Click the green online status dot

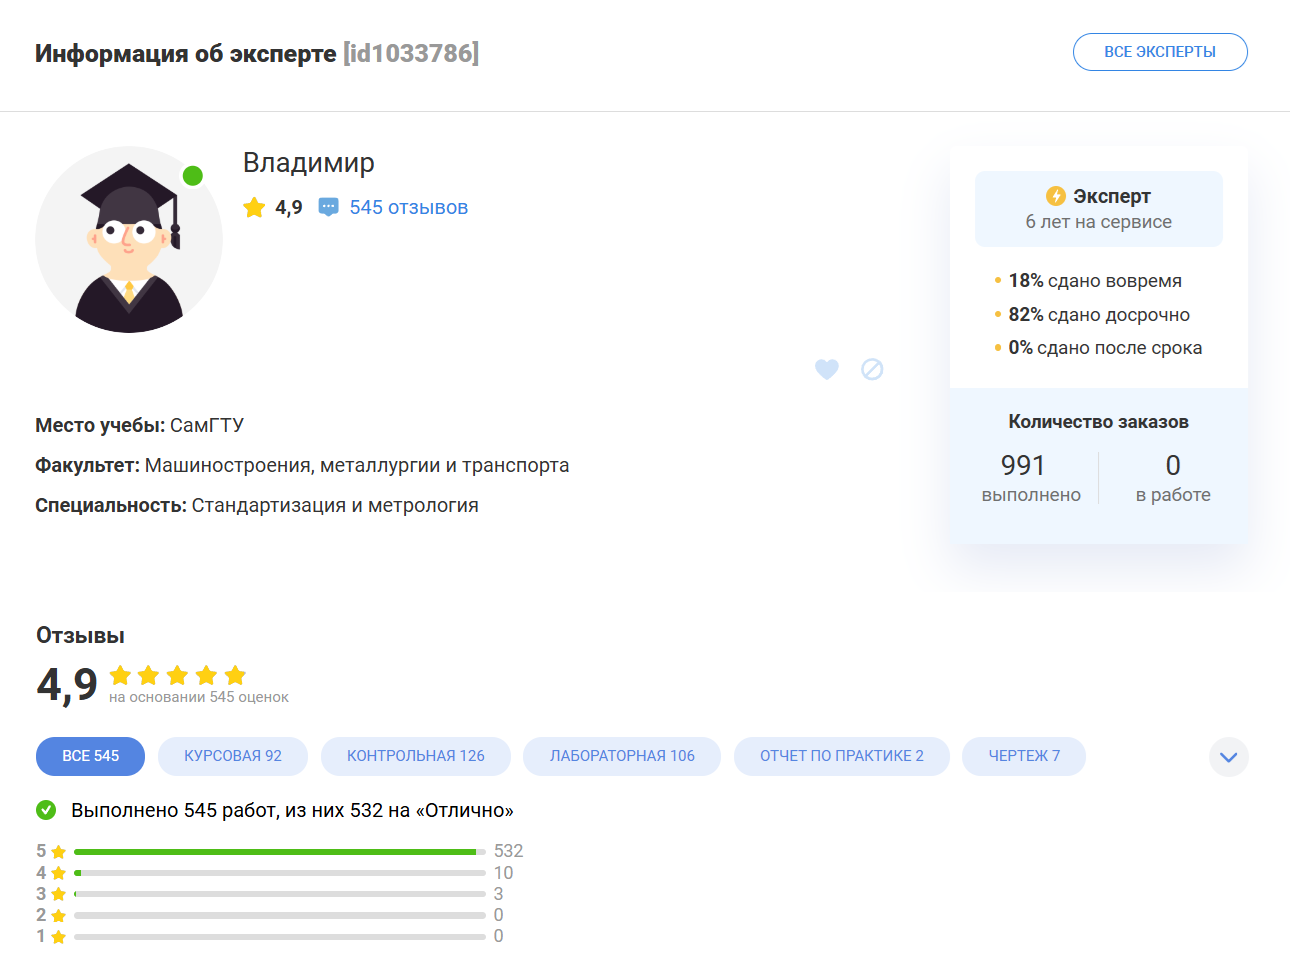point(193,176)
